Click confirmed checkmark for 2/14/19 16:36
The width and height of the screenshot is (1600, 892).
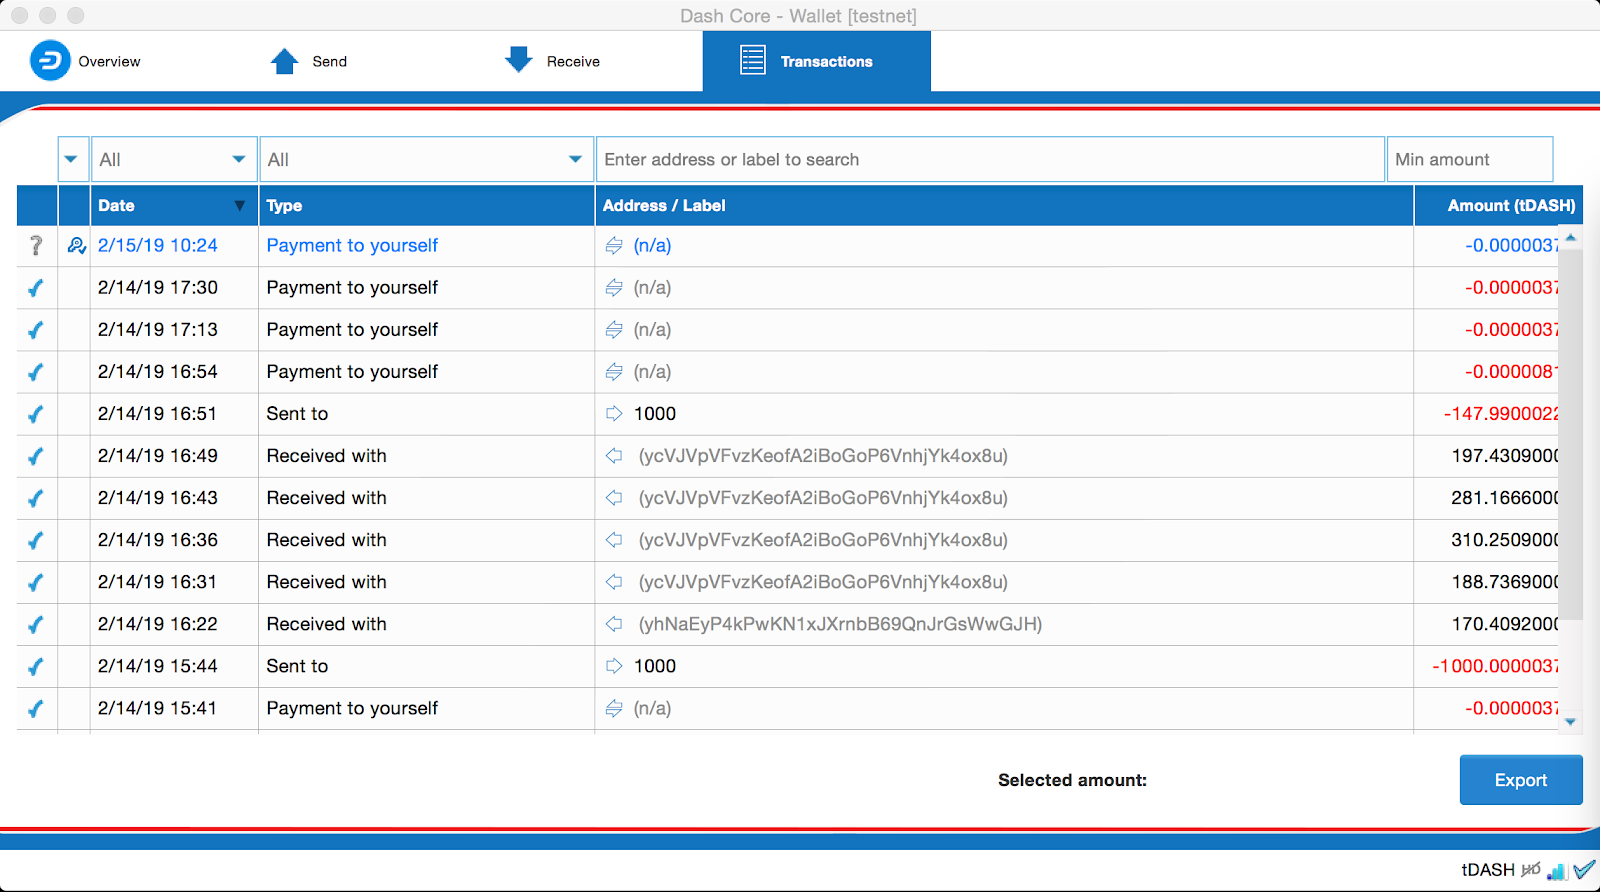tap(36, 540)
